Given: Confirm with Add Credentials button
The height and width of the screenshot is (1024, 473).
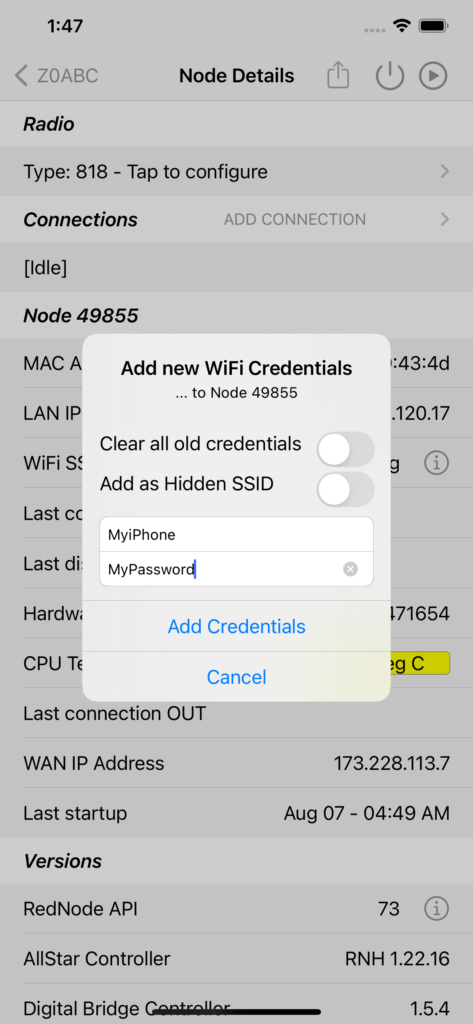Looking at the screenshot, I should (236, 626).
